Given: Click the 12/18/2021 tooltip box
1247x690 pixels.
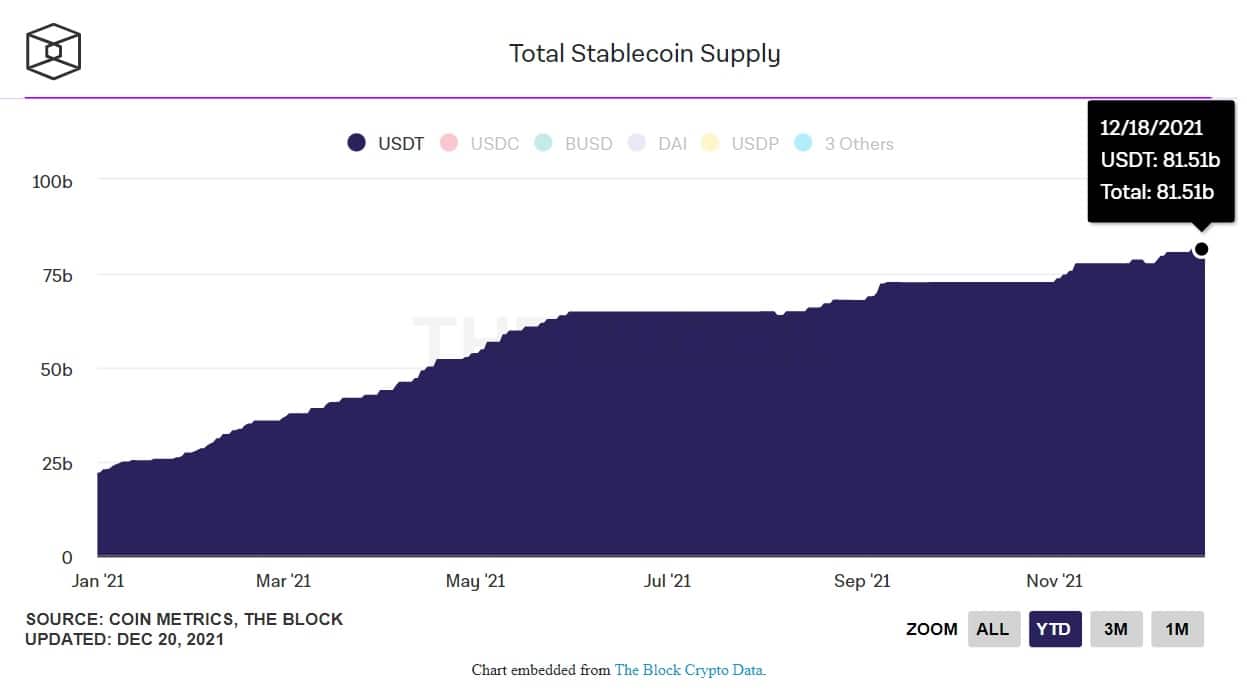Looking at the screenshot, I should 1159,160.
